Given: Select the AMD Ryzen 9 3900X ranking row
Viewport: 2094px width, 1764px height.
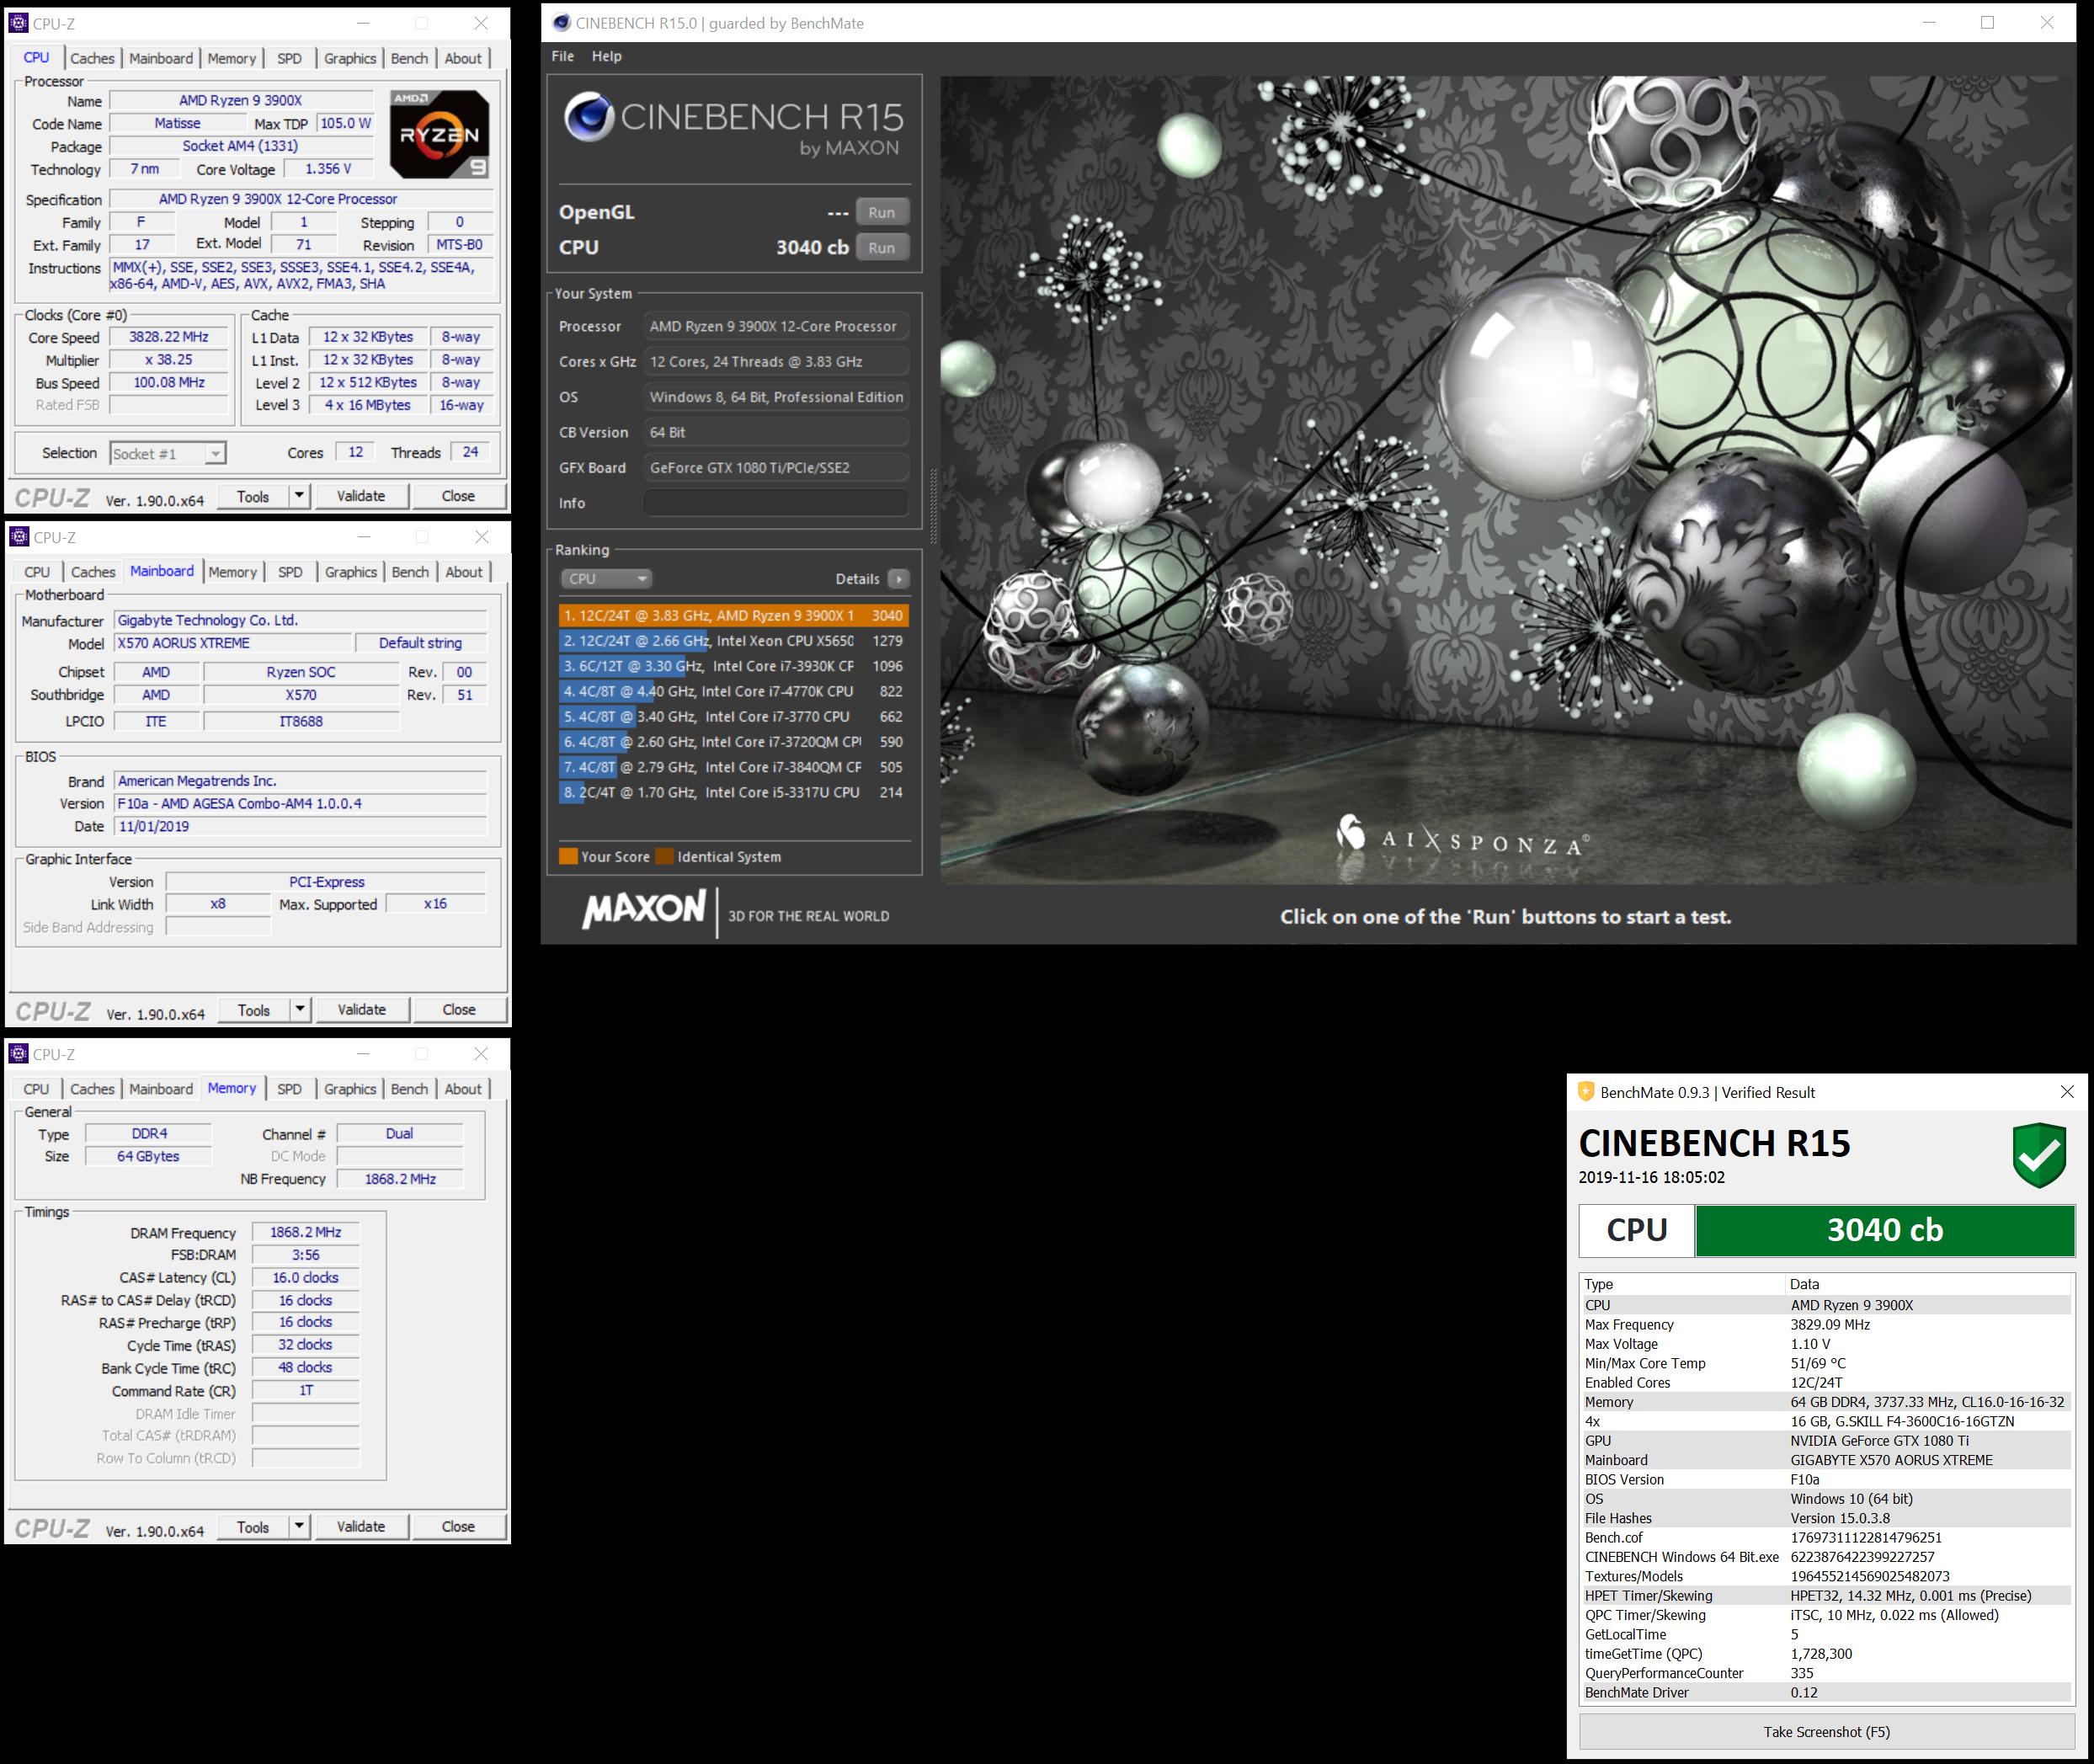Looking at the screenshot, I should (x=733, y=616).
